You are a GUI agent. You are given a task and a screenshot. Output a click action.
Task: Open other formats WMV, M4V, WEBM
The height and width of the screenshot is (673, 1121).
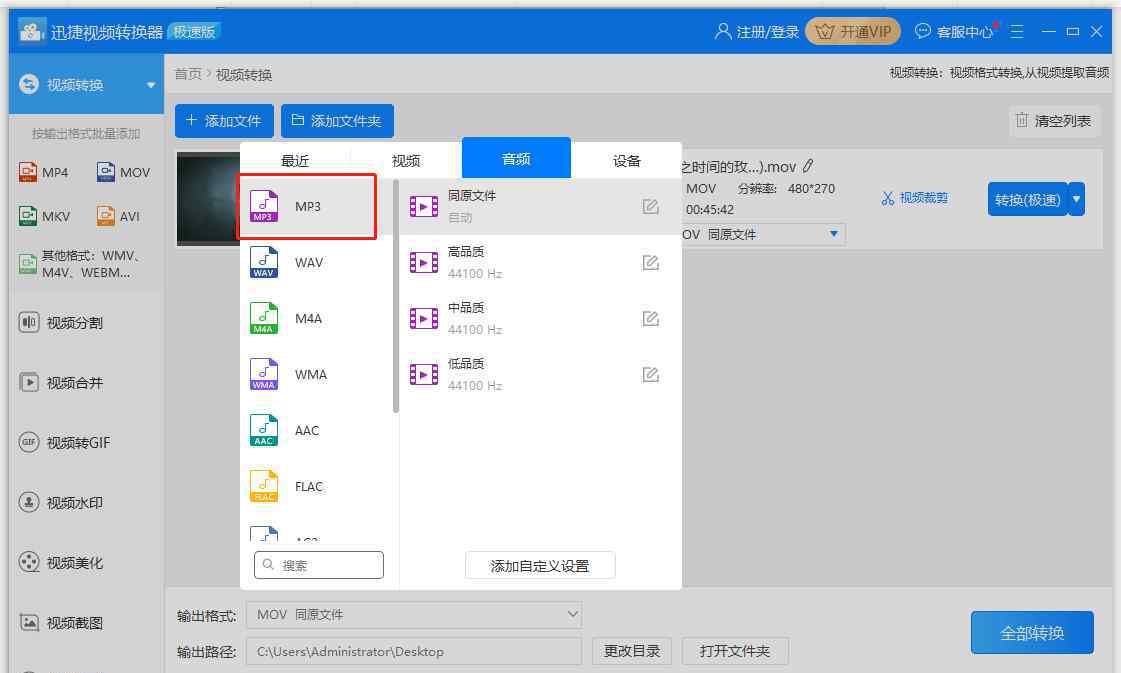(x=80, y=264)
